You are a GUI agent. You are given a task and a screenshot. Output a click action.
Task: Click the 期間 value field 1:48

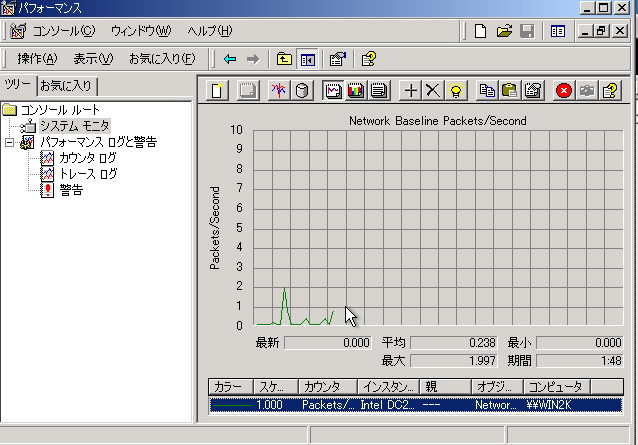coord(579,361)
